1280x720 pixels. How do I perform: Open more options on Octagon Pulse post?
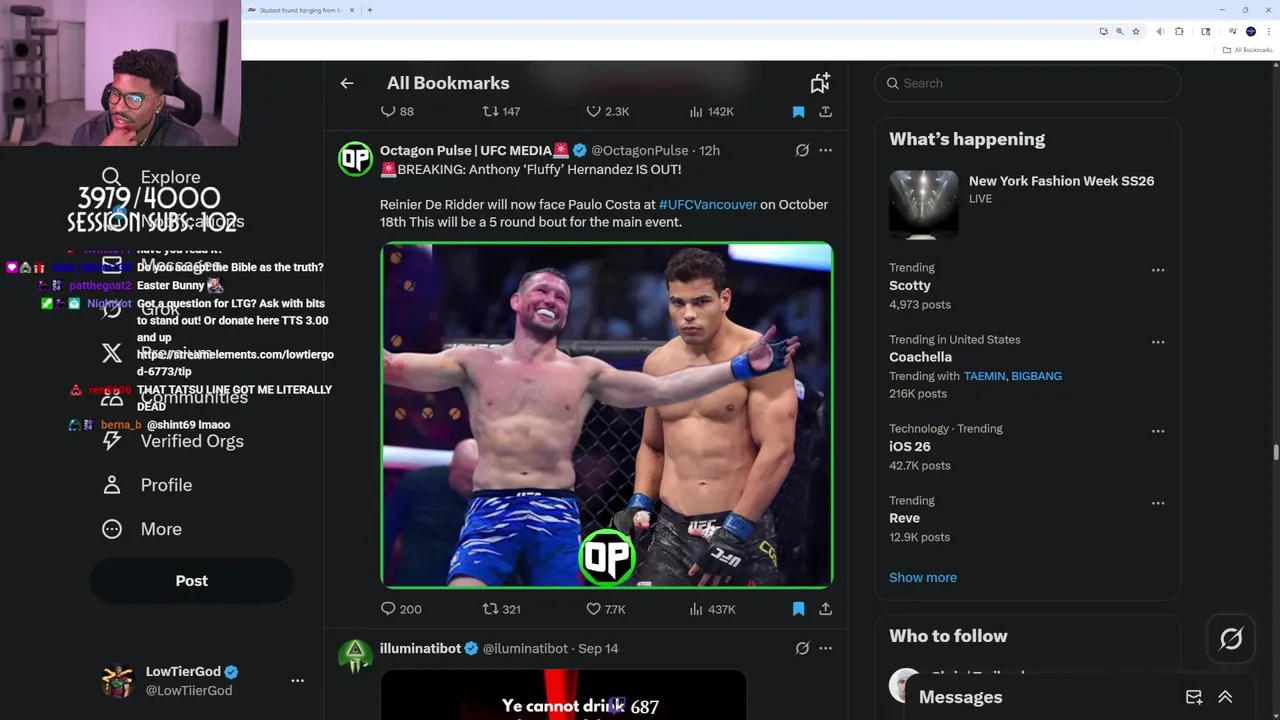pyautogui.click(x=825, y=150)
